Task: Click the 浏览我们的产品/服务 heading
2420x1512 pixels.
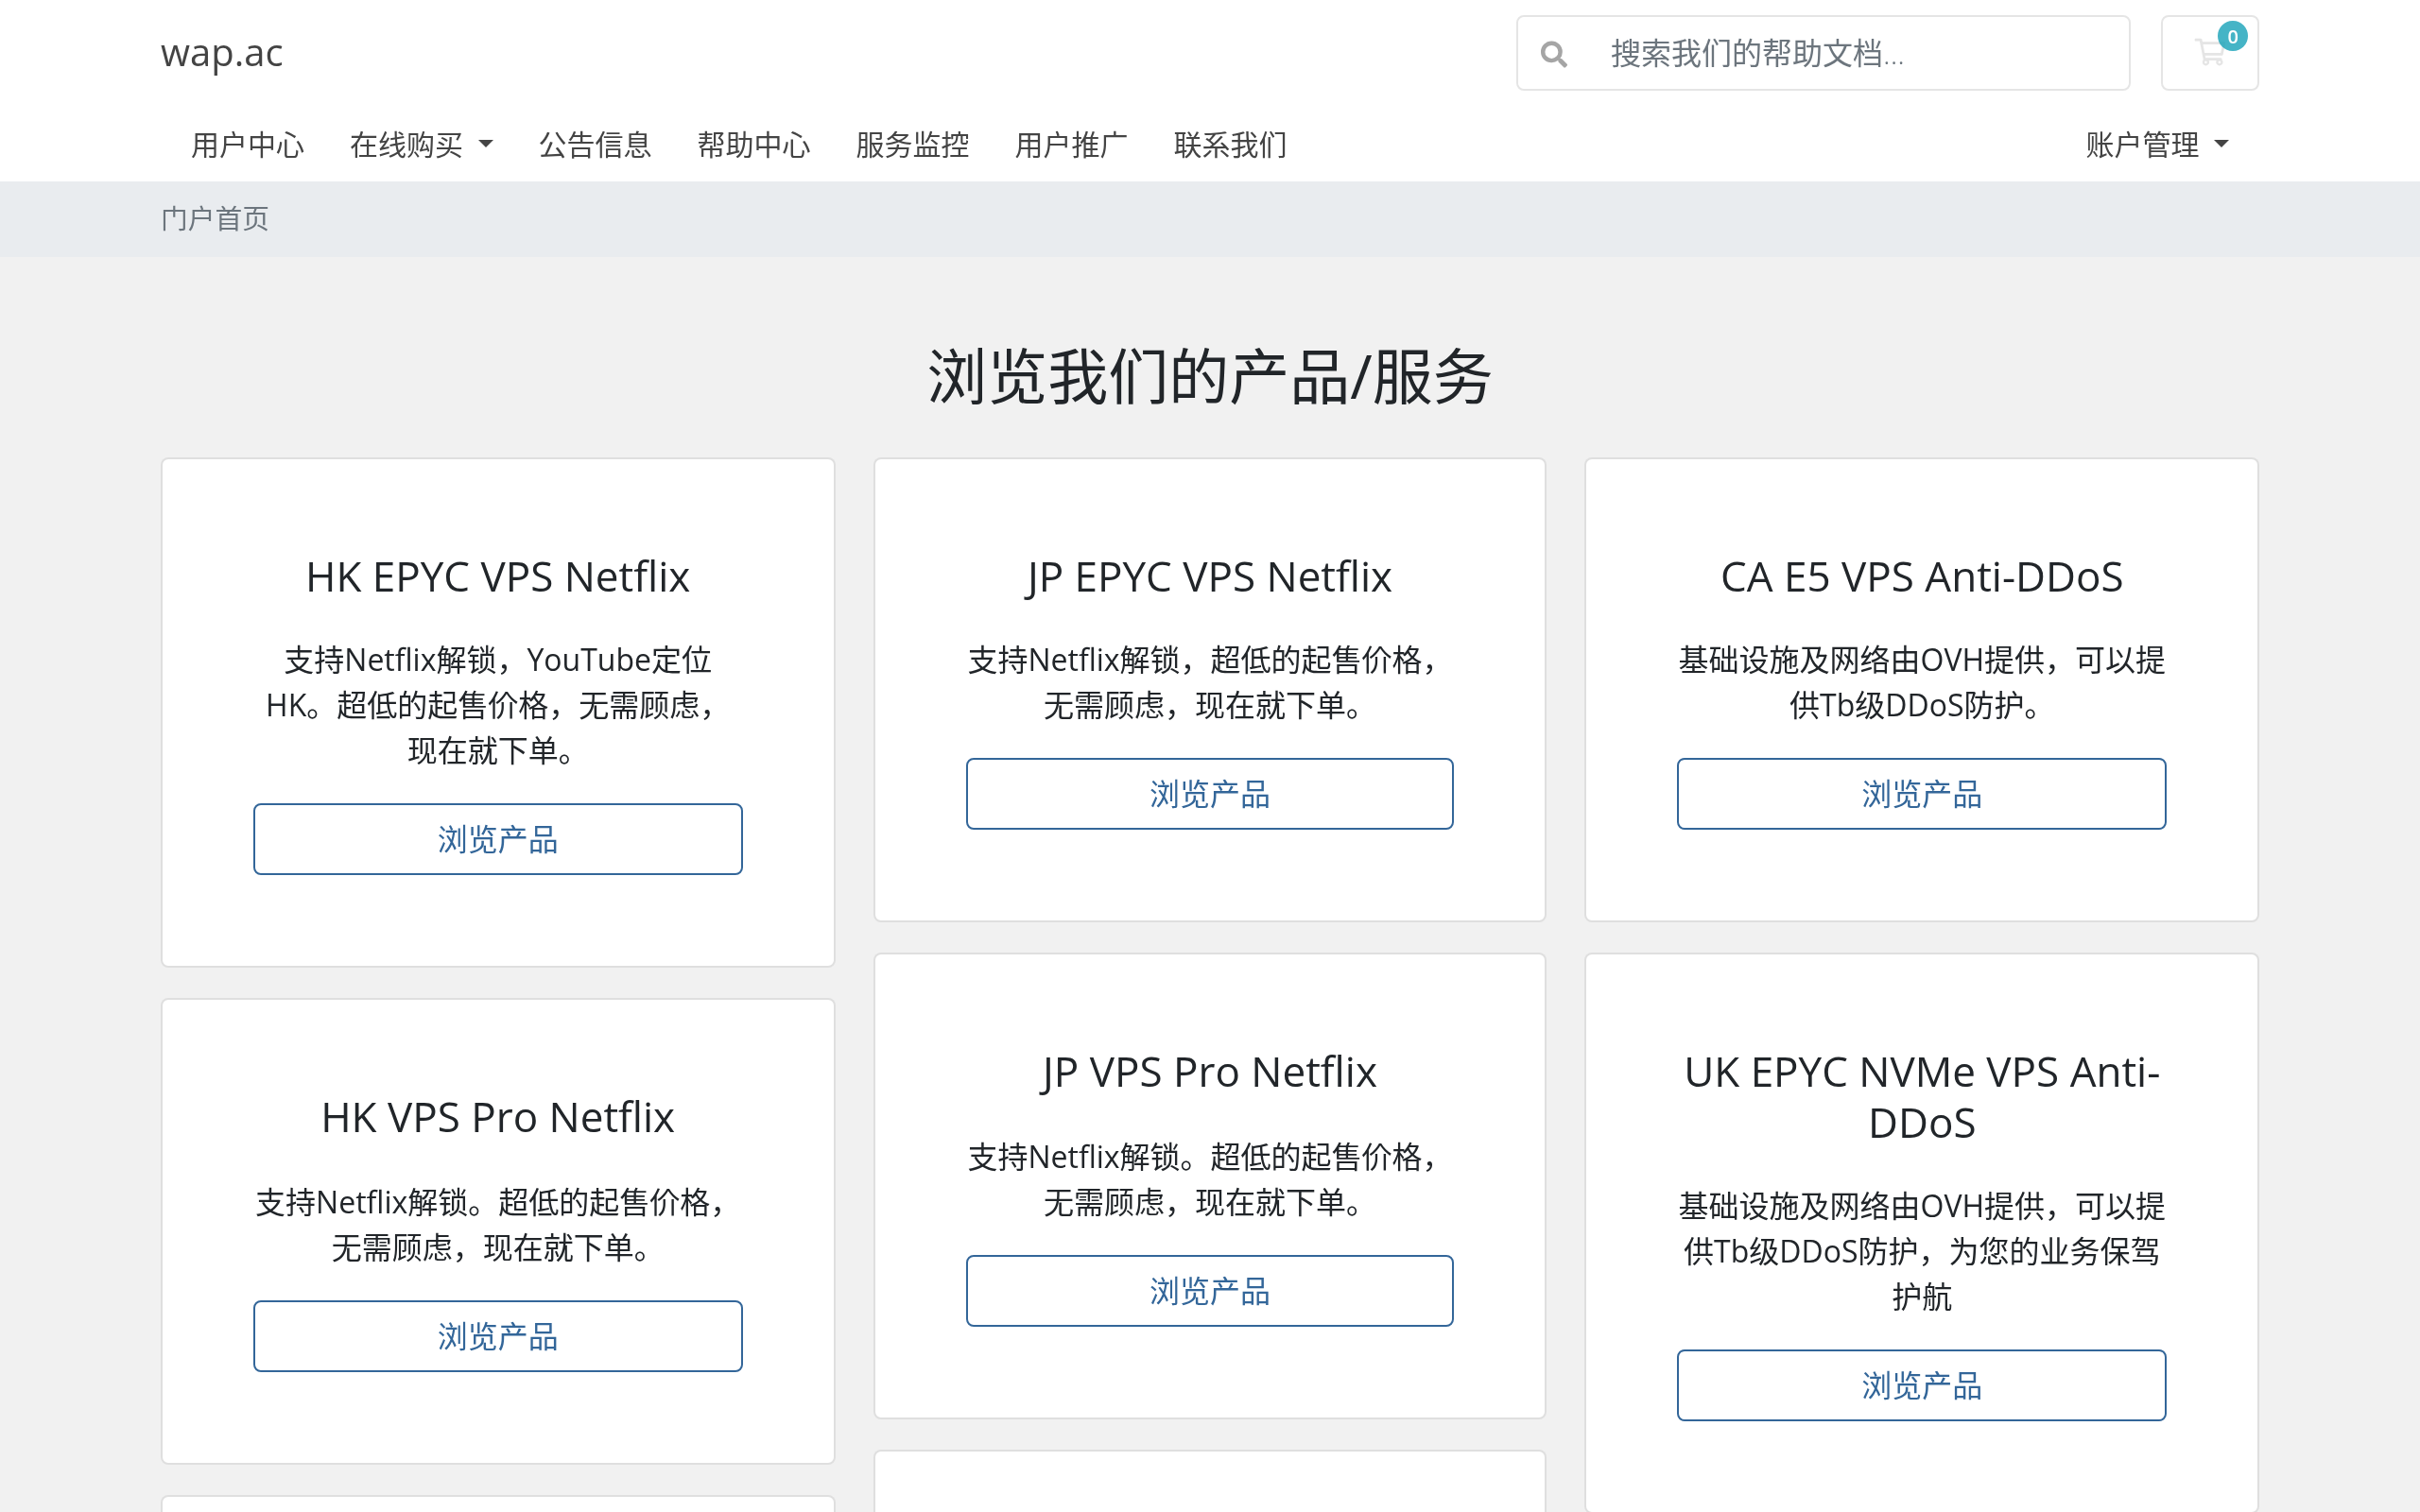Action: point(1210,377)
